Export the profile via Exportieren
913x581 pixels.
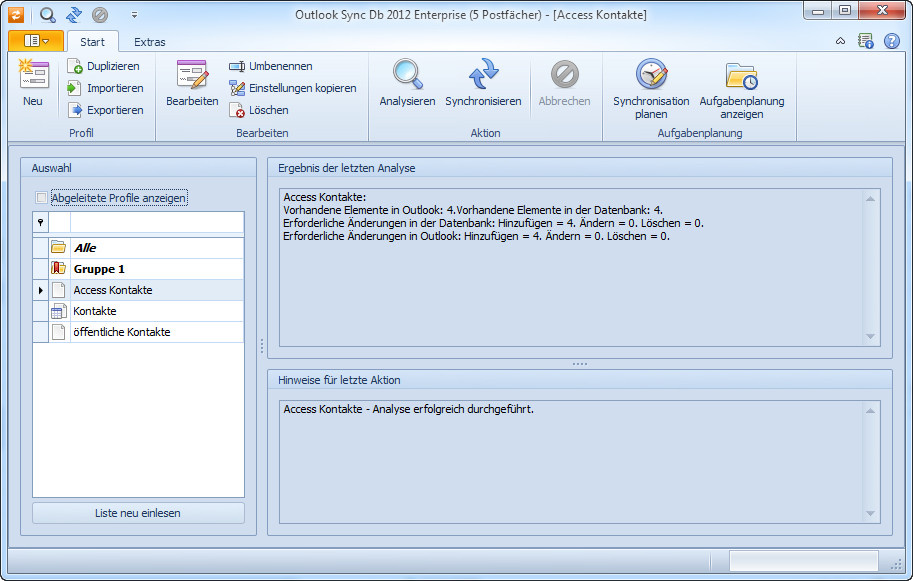tap(105, 110)
